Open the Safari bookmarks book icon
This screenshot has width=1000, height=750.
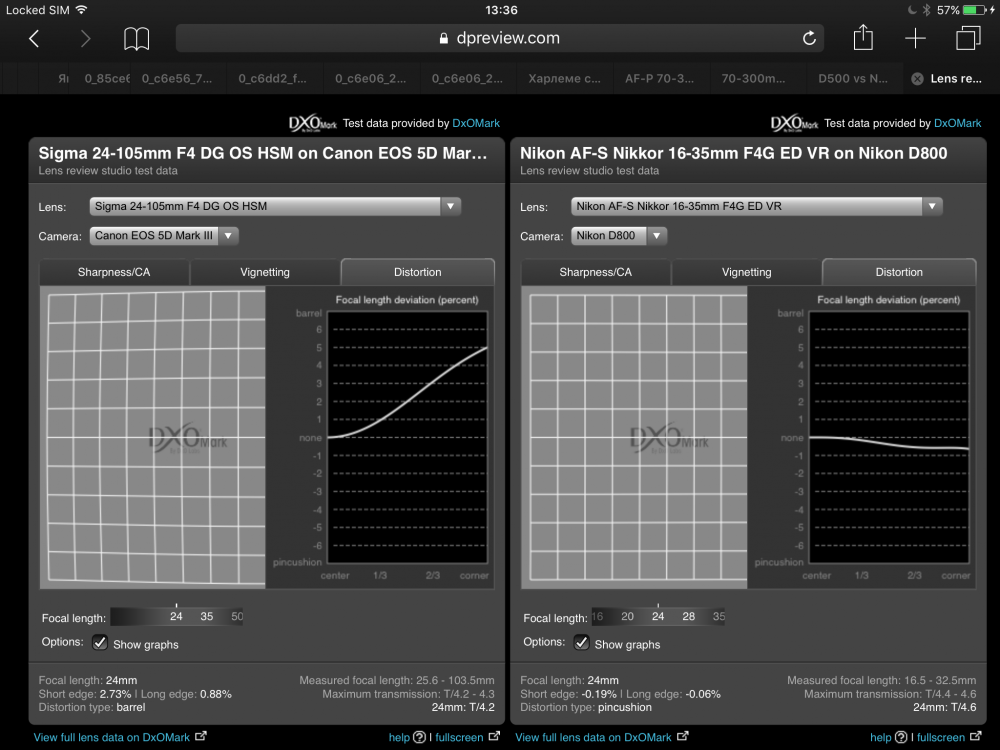coord(136,39)
